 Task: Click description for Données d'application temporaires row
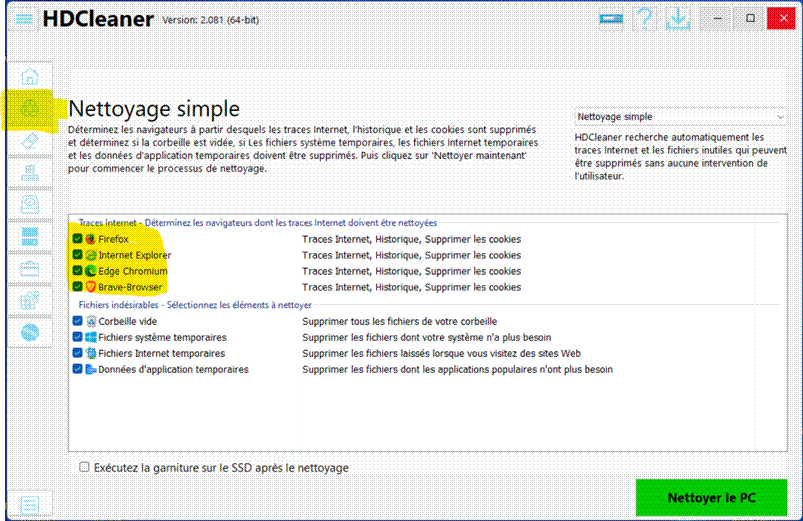457,369
